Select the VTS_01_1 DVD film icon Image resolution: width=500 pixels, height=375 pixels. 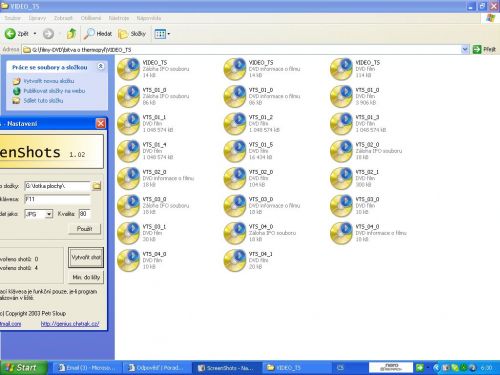coord(129,124)
